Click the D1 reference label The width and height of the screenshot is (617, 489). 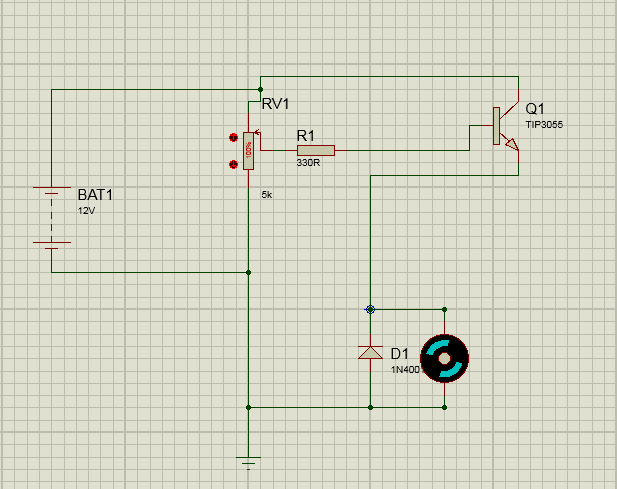(x=400, y=354)
